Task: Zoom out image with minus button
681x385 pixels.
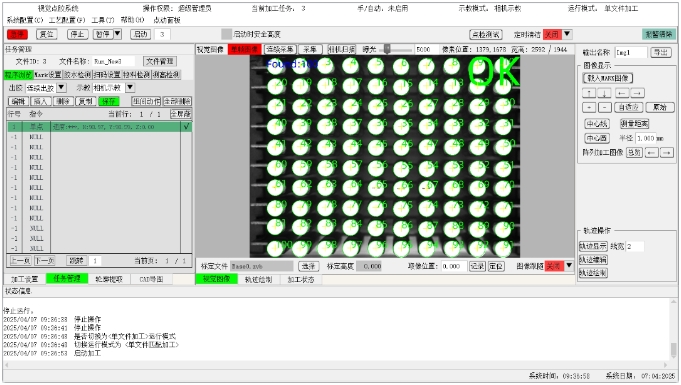Action: (x=605, y=107)
